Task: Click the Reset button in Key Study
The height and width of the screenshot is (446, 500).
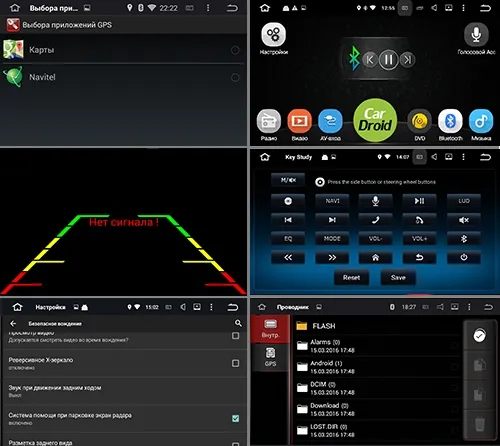Action: (351, 278)
